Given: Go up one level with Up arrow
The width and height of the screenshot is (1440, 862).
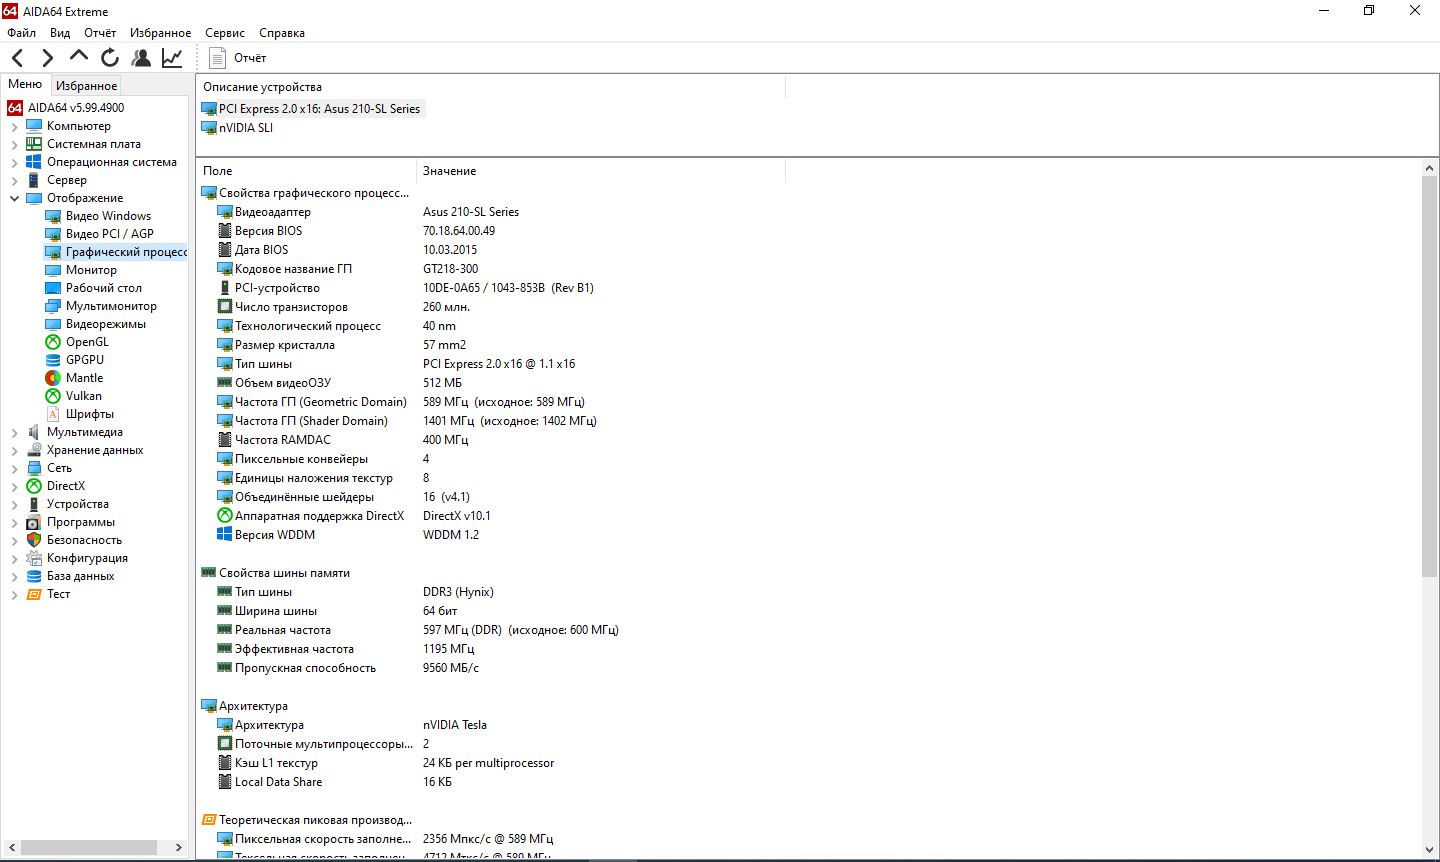Looking at the screenshot, I should coord(79,57).
